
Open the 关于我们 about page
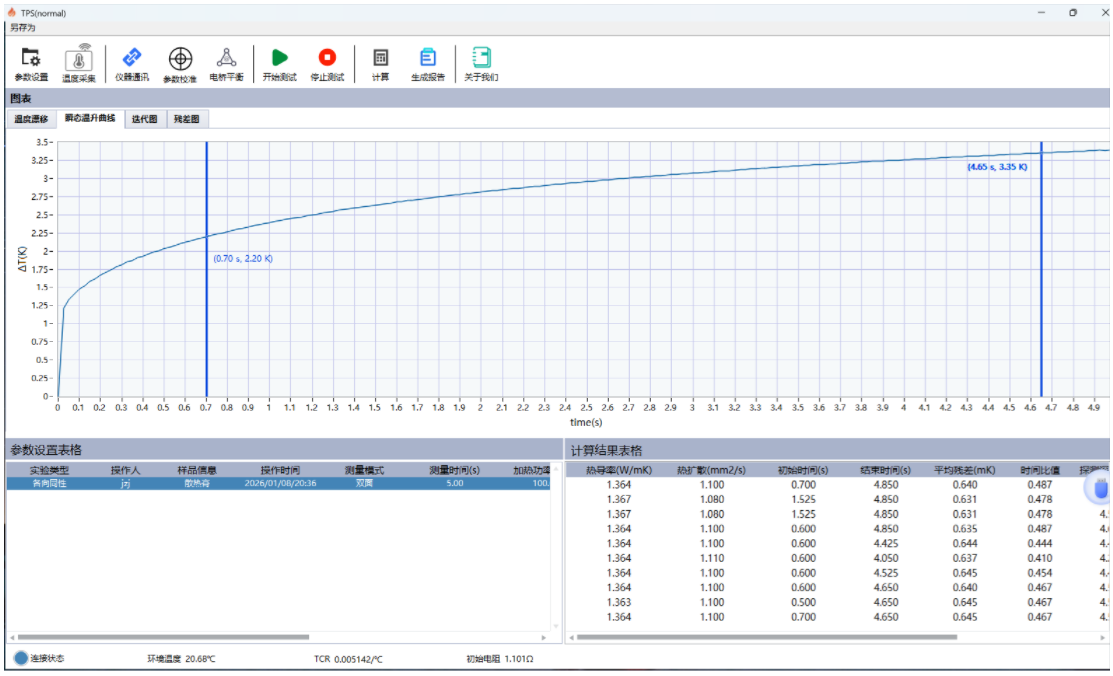481,64
